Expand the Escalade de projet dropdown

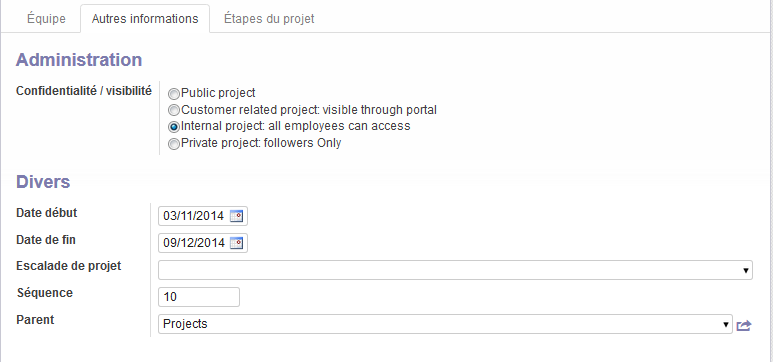[x=746, y=271]
